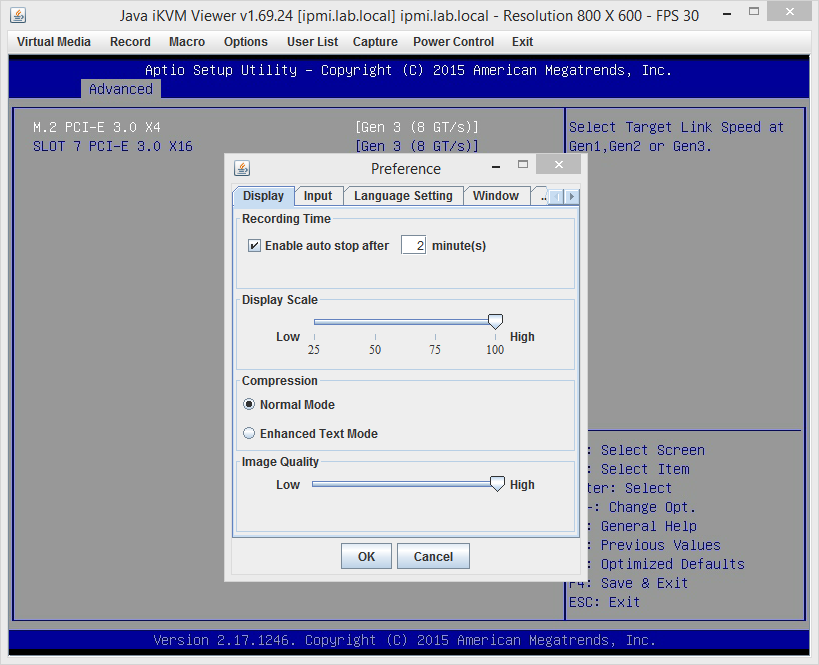Switch to the Window tab
The height and width of the screenshot is (665, 819).
(496, 196)
